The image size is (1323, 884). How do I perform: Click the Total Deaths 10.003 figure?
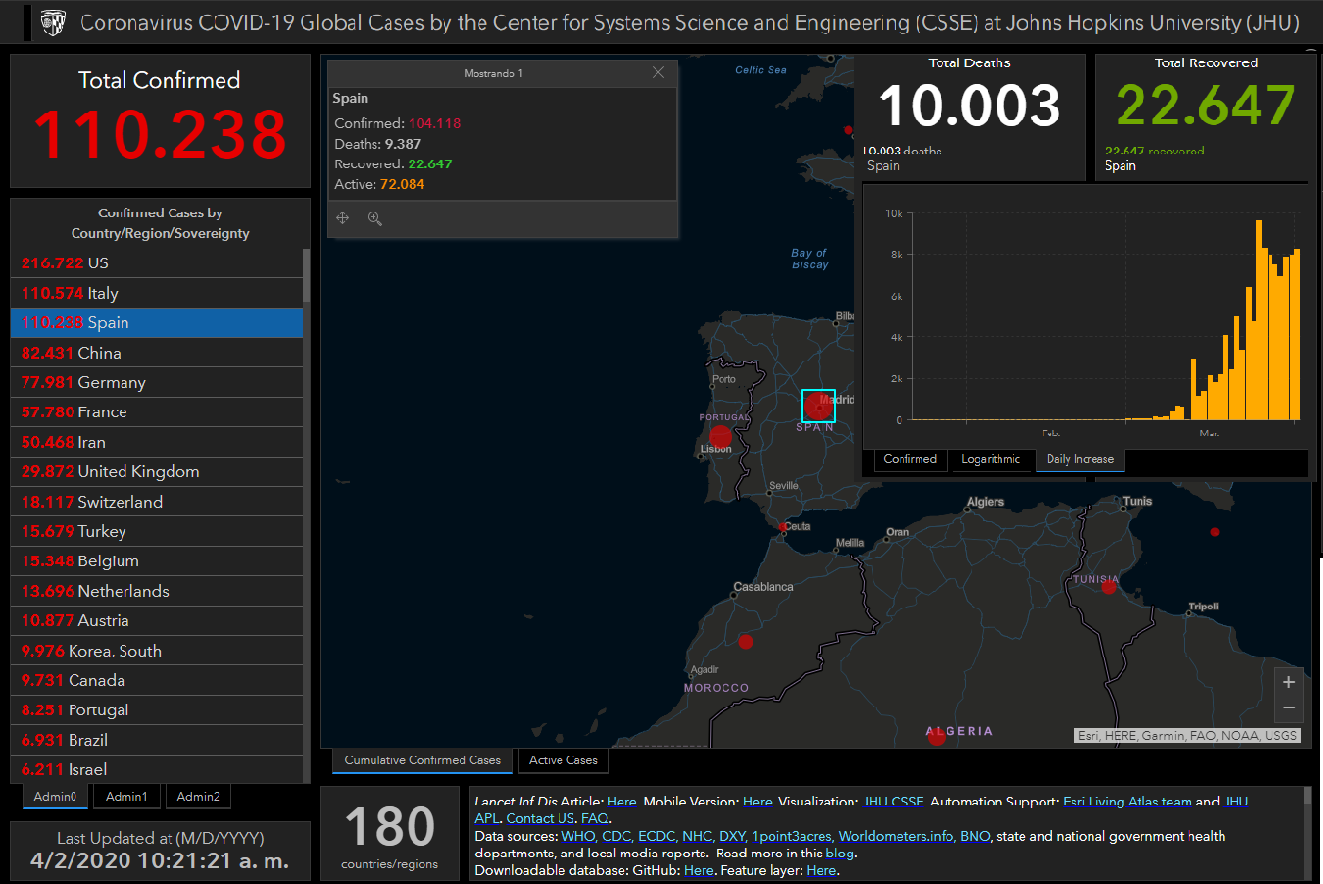[x=970, y=105]
